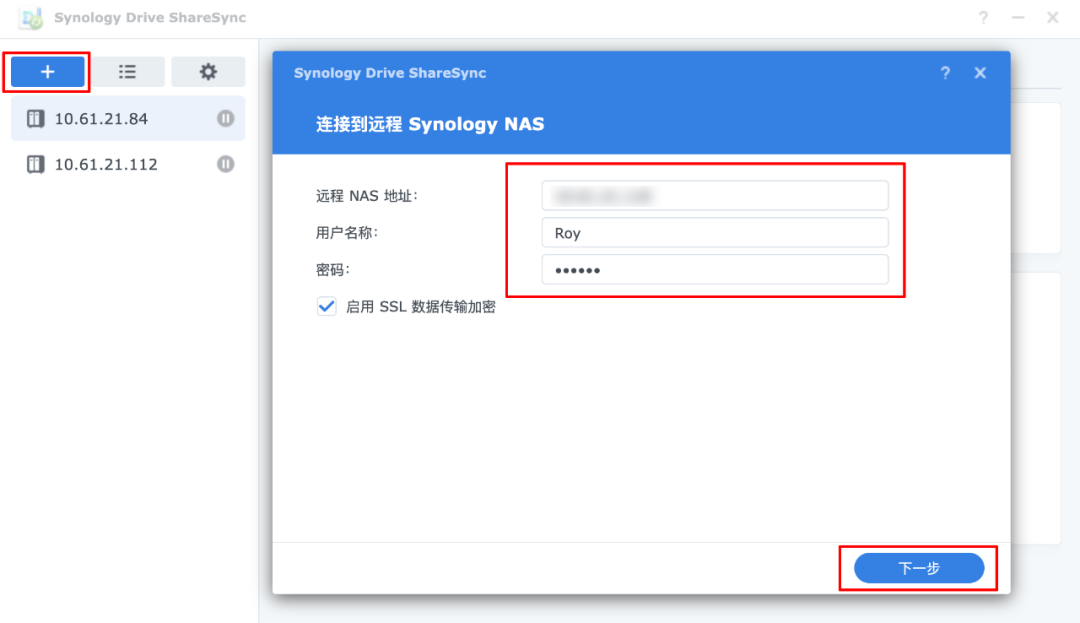Select connection 10.61.21.112 in sidebar
Screen dimensions: 1080x623
tap(103, 164)
